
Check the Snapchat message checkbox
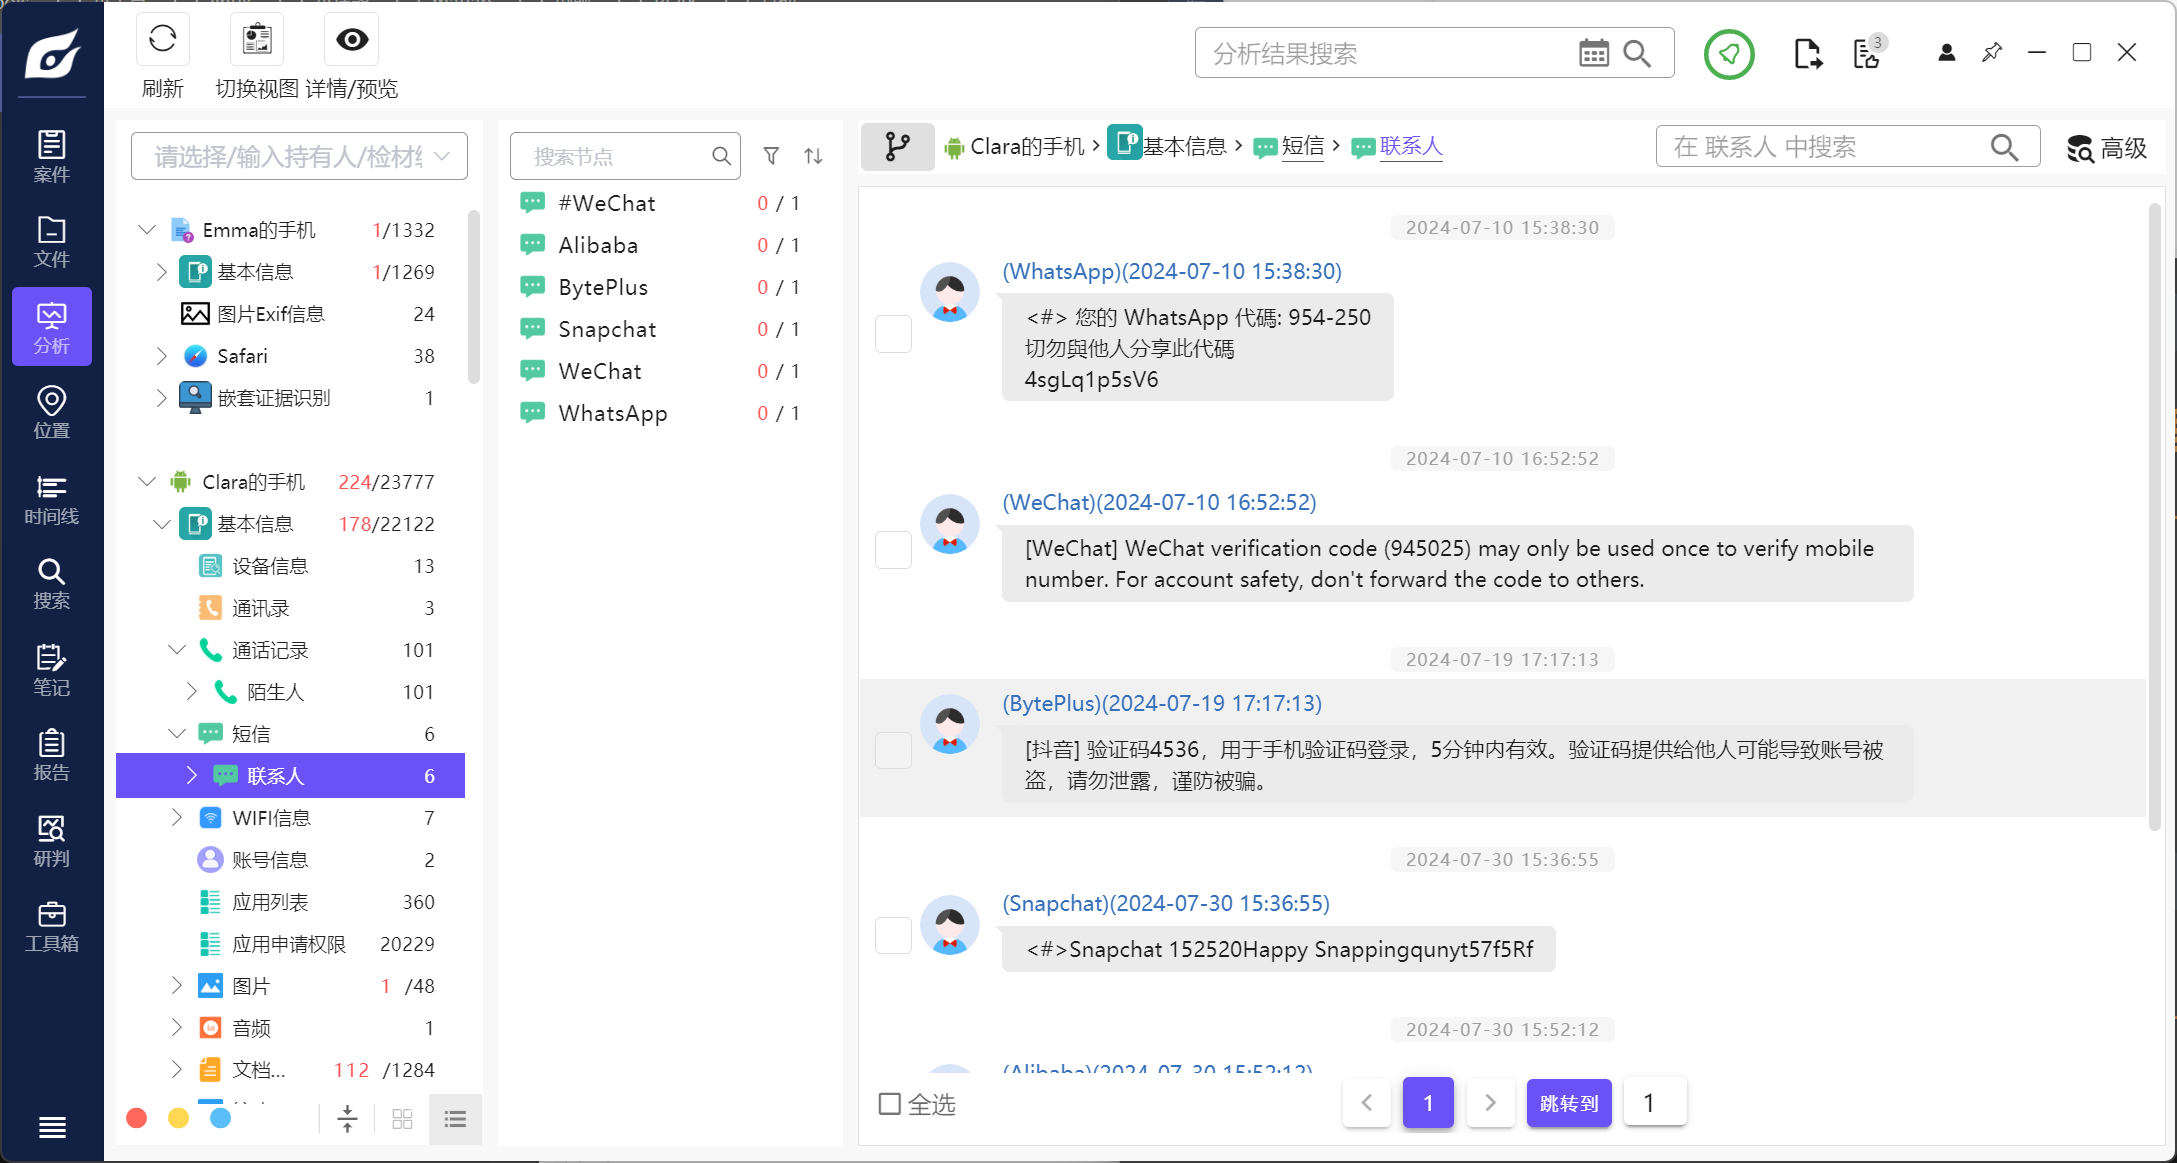click(893, 935)
